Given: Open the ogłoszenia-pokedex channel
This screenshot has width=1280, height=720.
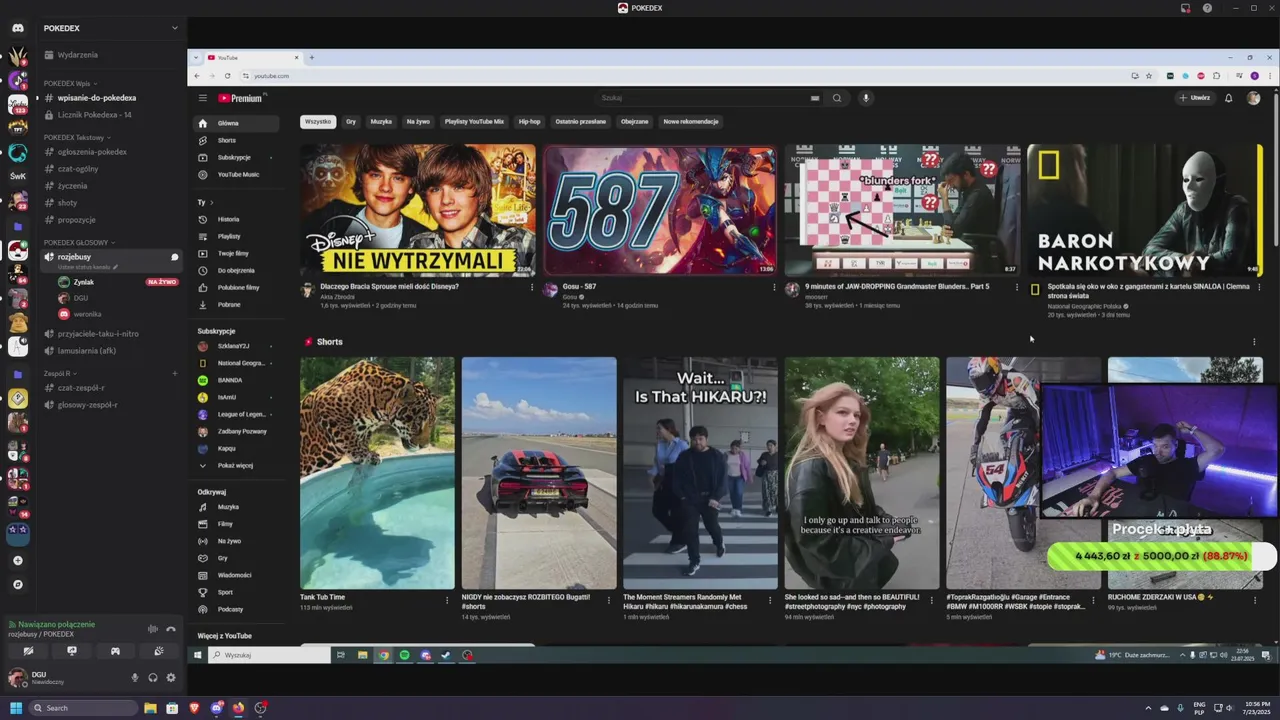Looking at the screenshot, I should click(110, 152).
